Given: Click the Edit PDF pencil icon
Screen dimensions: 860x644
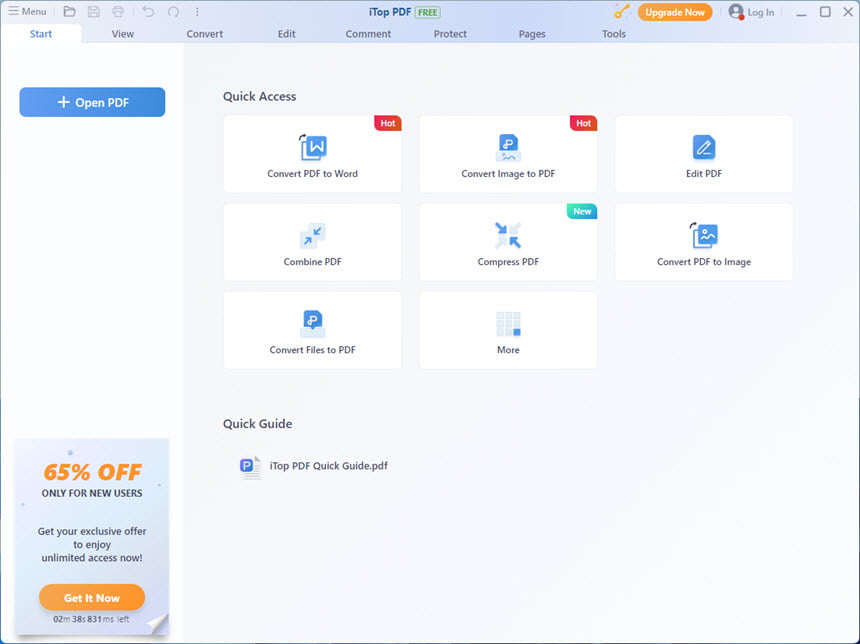Looking at the screenshot, I should click(704, 147).
